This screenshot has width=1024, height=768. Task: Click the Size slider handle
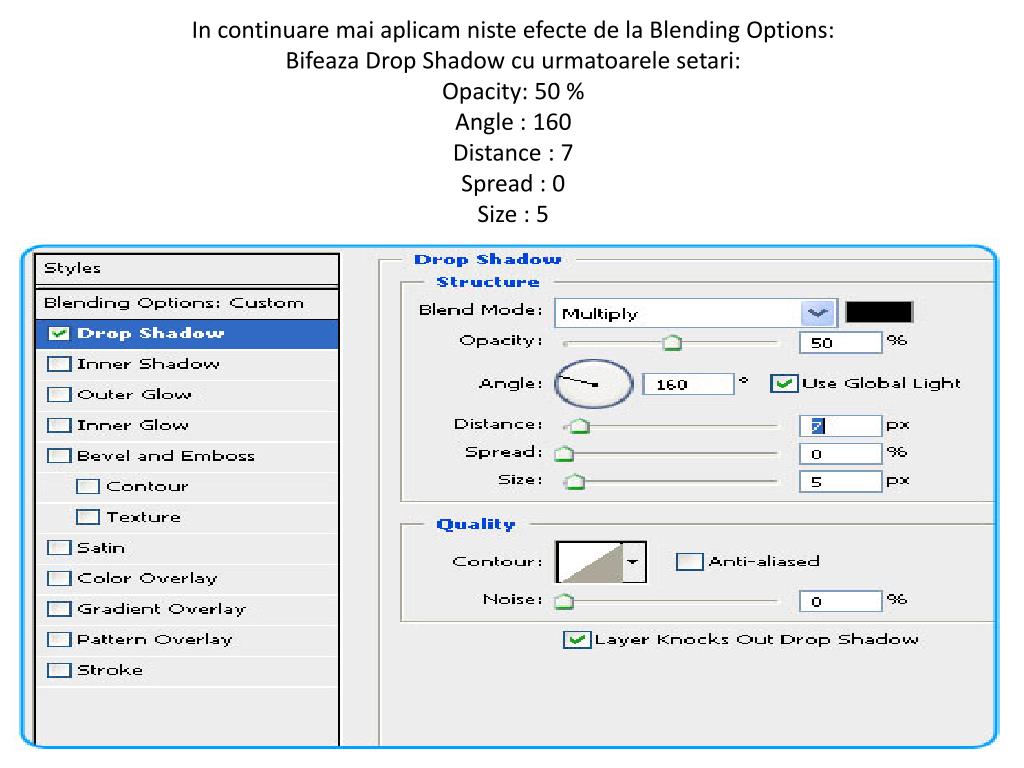(575, 482)
